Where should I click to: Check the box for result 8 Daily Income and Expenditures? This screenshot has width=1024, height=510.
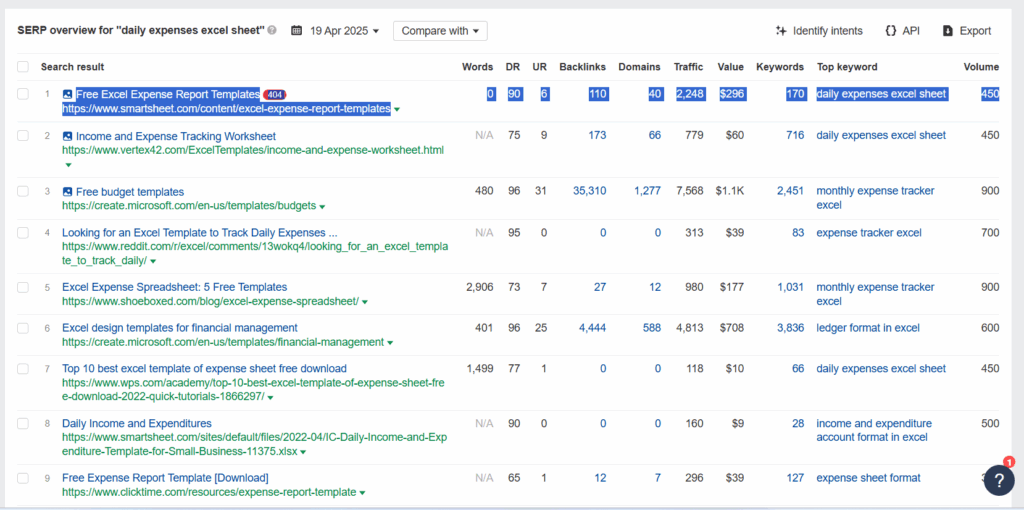tap(23, 423)
